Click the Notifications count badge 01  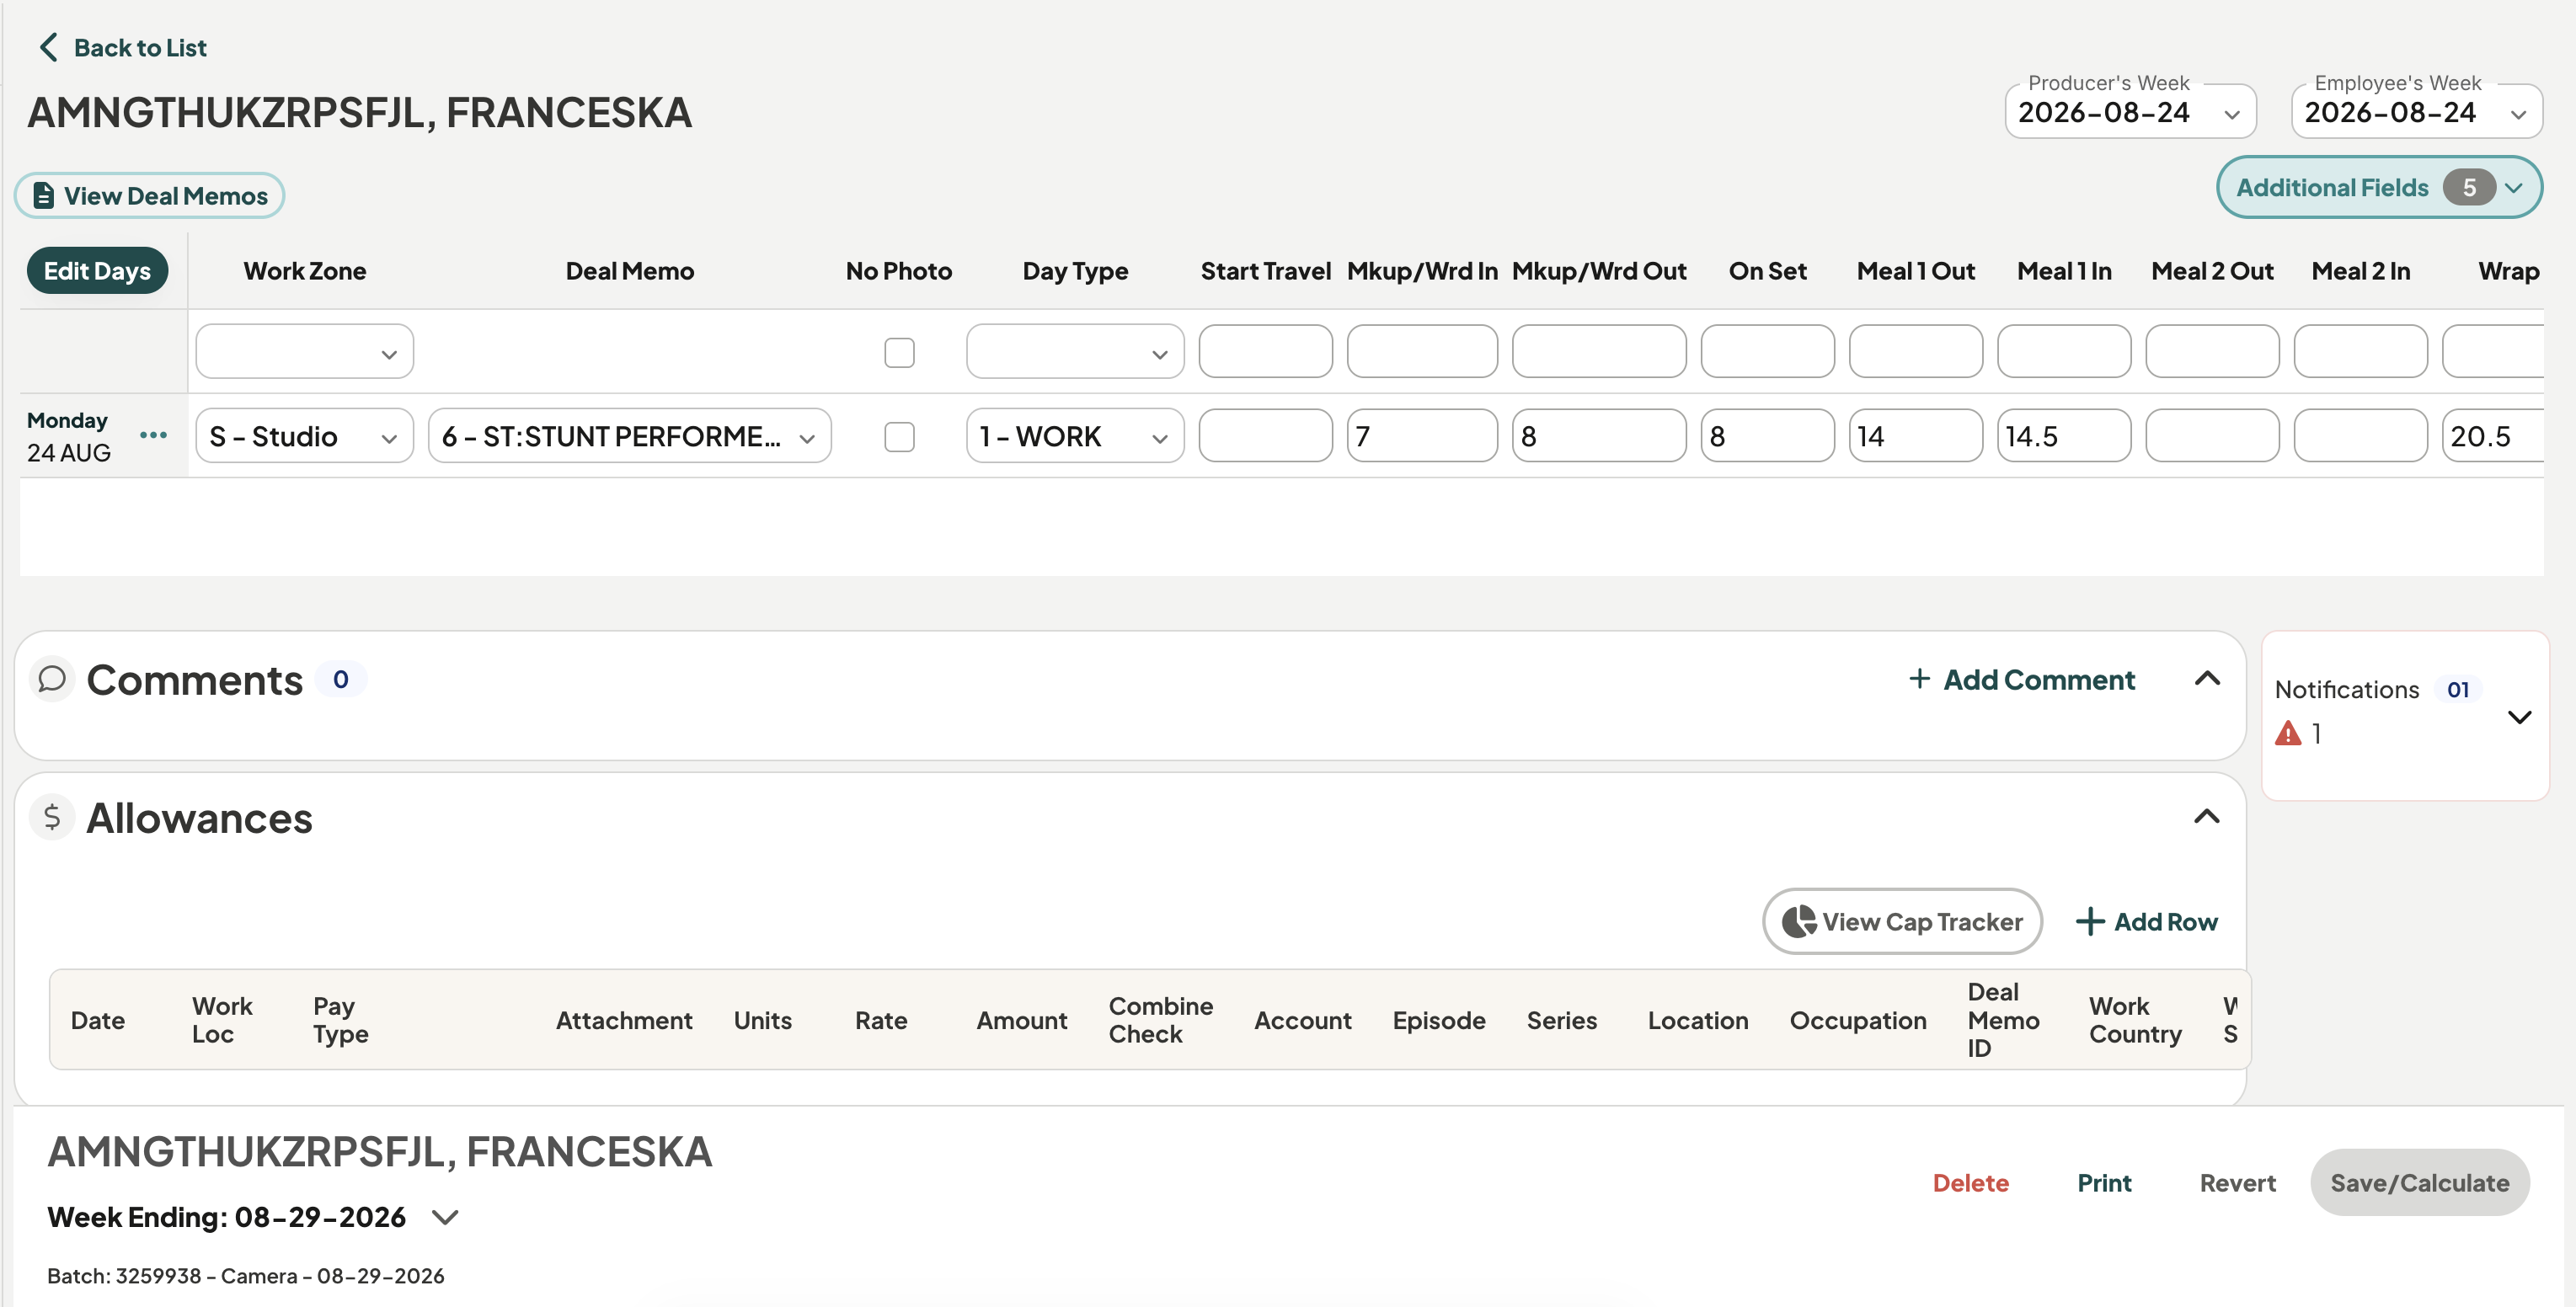[x=2458, y=689]
